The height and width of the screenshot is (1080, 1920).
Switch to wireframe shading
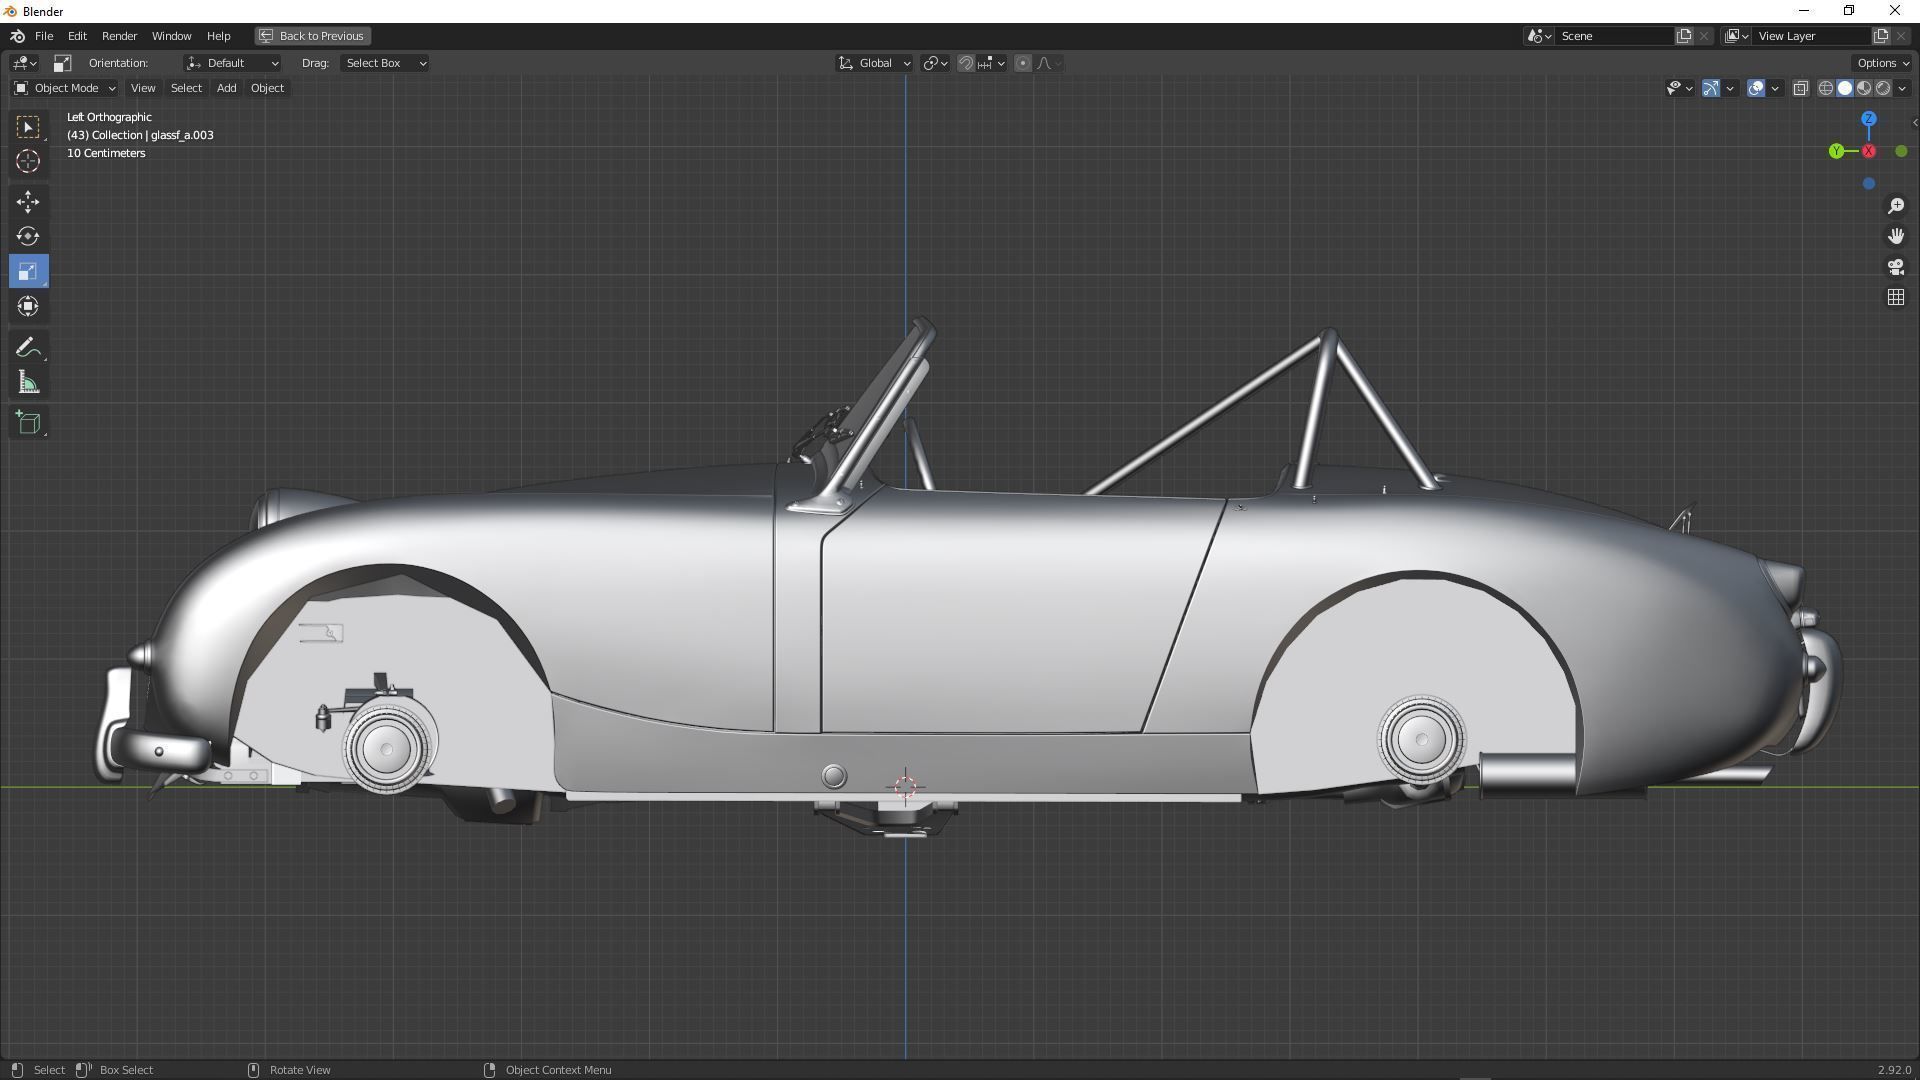[1826, 88]
